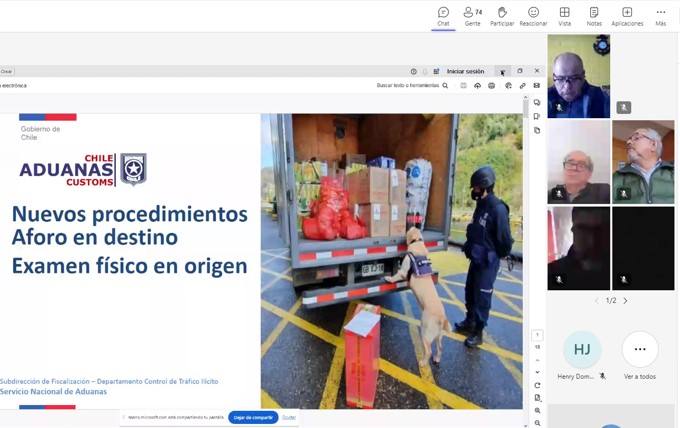The image size is (680, 428).
Task: Click Iniciar sesión in Acrobat
Action: point(465,71)
